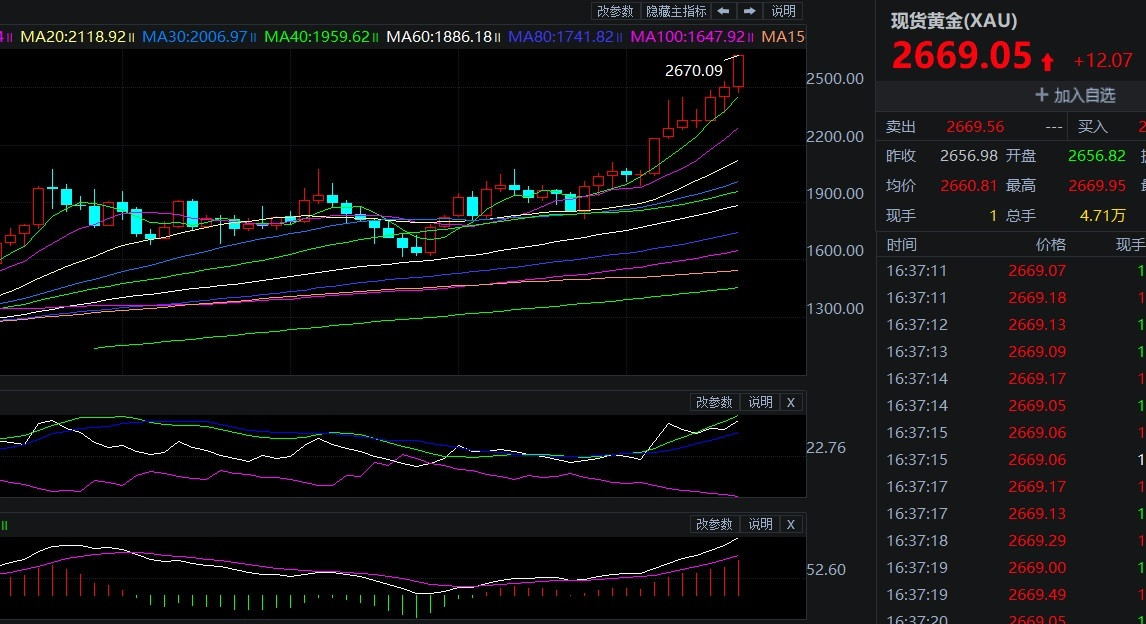This screenshot has width=1146, height=624.
Task: Click 隐藏主指标 to hide main indicator
Action: 676,11
